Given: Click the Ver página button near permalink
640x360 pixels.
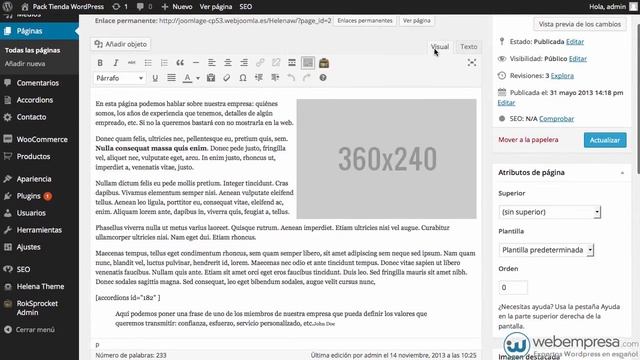Looking at the screenshot, I should (x=416, y=20).
